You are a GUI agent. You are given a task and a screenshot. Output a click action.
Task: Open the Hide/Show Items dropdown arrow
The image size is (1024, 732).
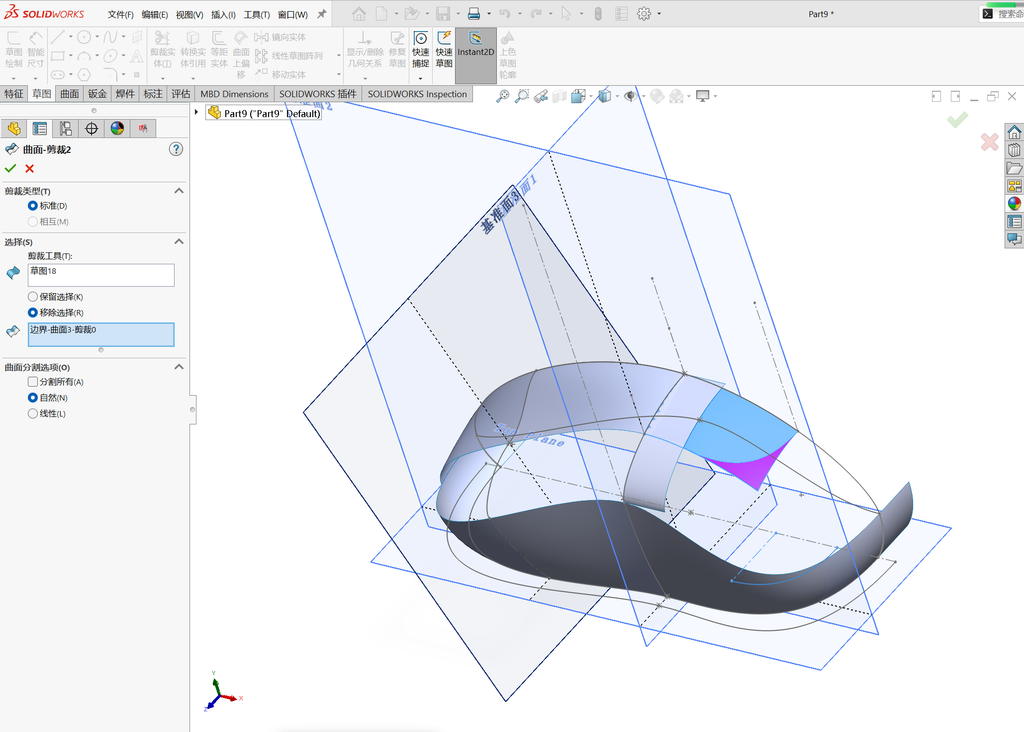pos(643,97)
